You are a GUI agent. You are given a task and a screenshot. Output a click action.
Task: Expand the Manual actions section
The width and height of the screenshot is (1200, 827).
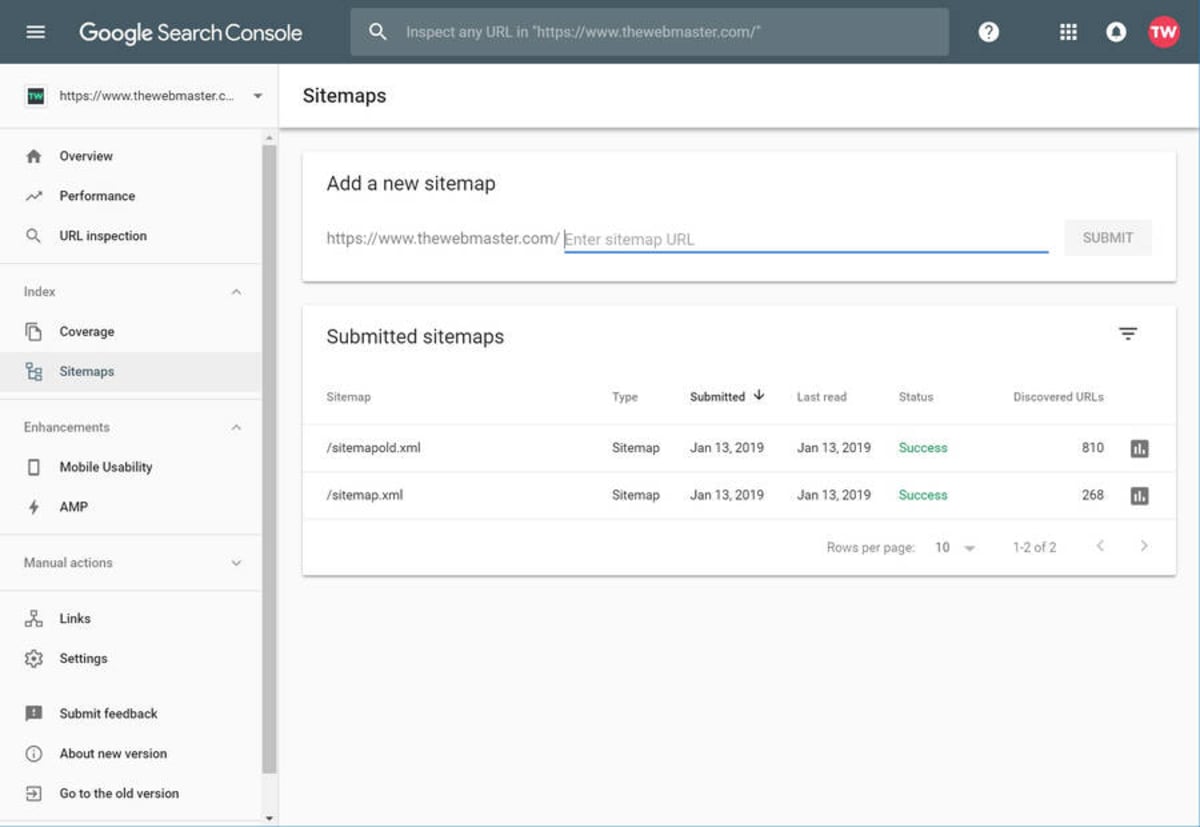pos(236,563)
